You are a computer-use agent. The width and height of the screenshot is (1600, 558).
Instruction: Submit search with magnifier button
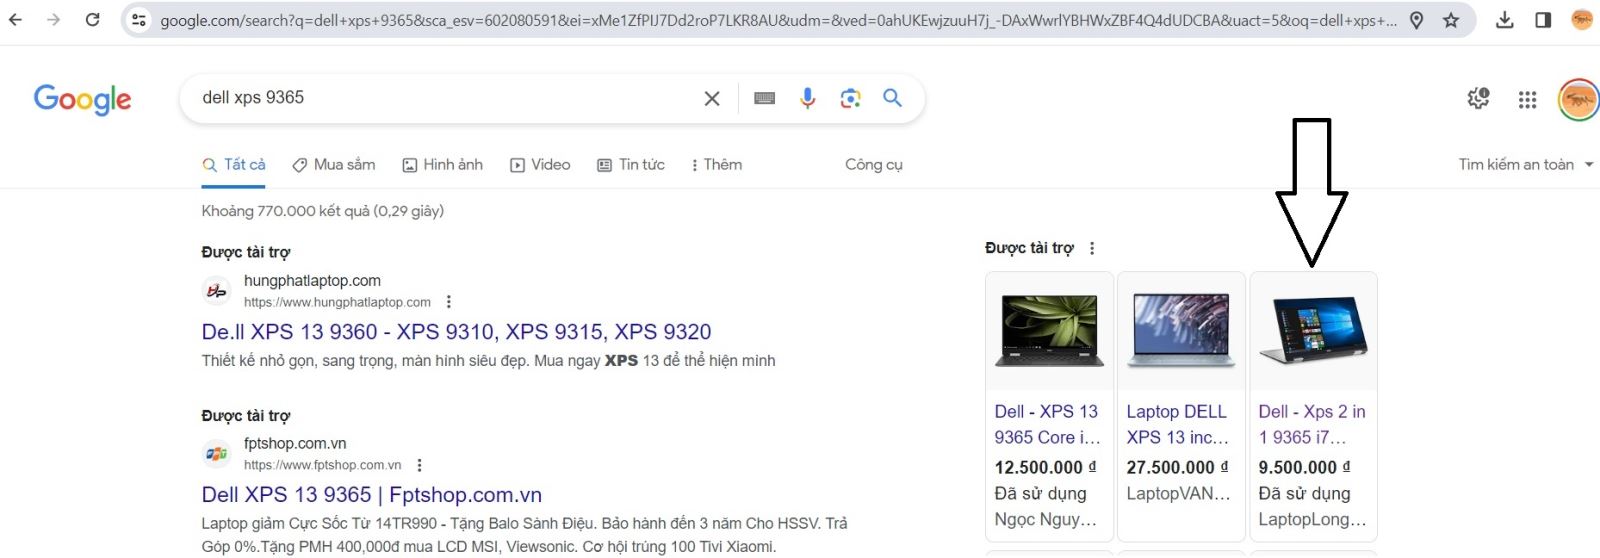(x=892, y=98)
